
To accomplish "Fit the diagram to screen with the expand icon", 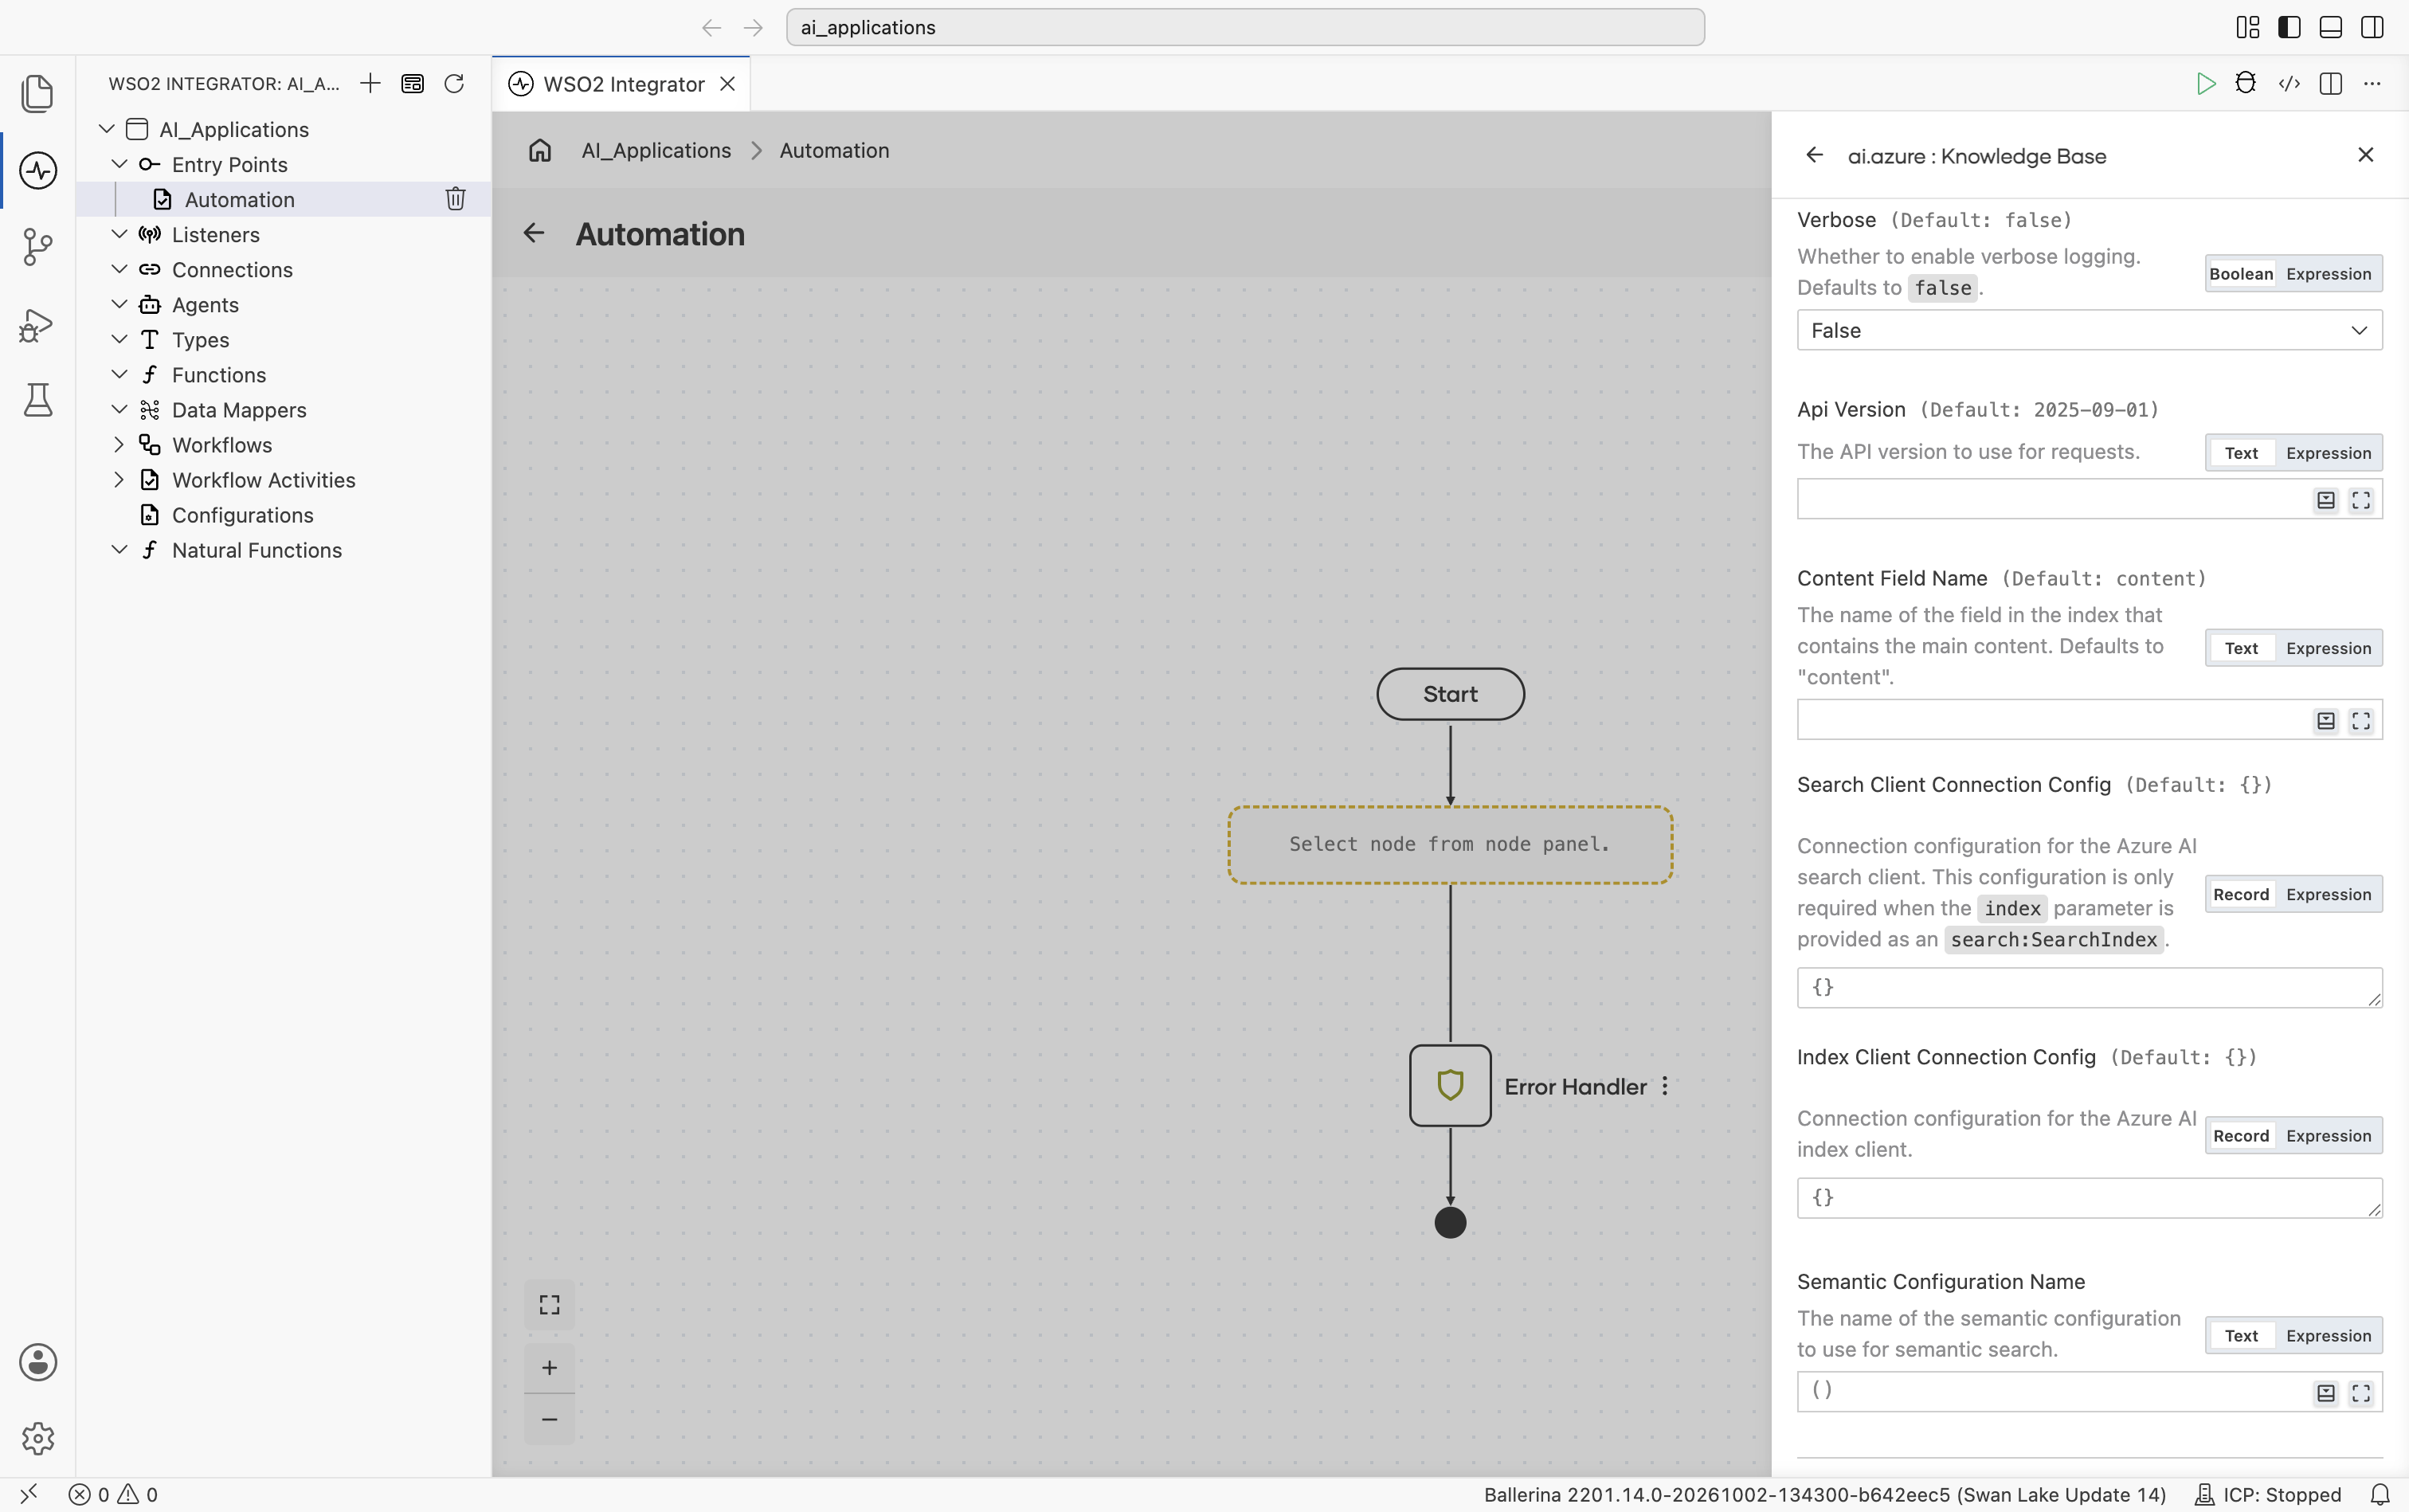I will [549, 1304].
